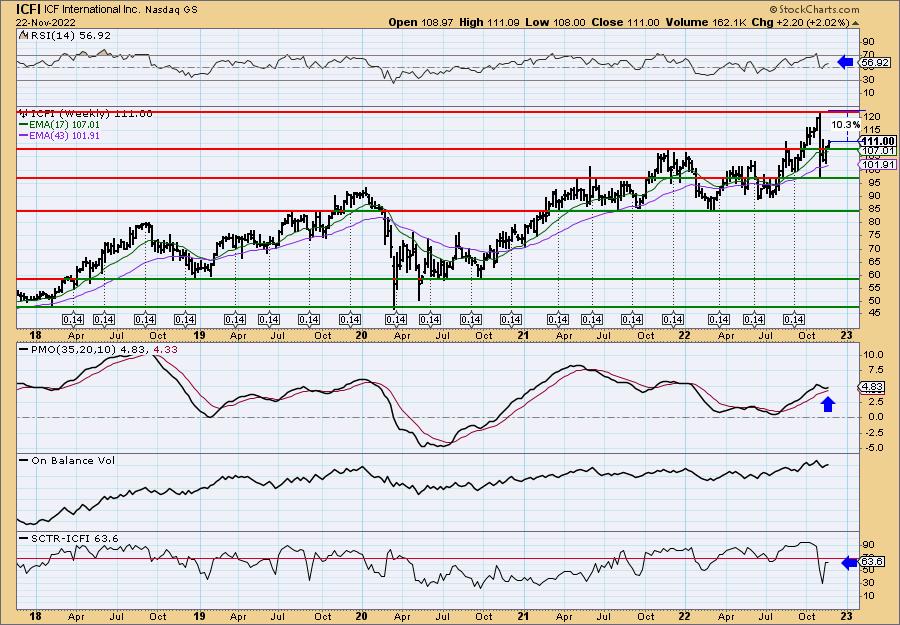The width and height of the screenshot is (900, 625).
Task: Click the SCTR-ICFI legend line icon
Action: click(24, 538)
